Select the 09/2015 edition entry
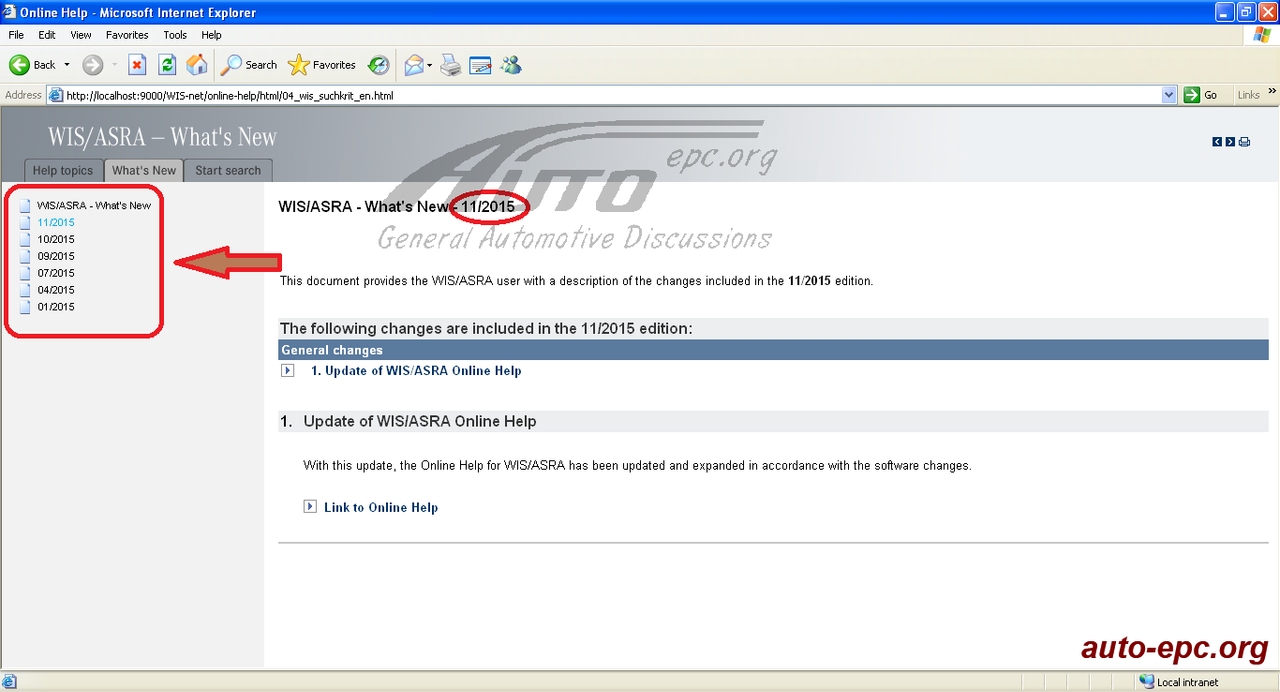This screenshot has width=1280, height=692. [x=56, y=257]
